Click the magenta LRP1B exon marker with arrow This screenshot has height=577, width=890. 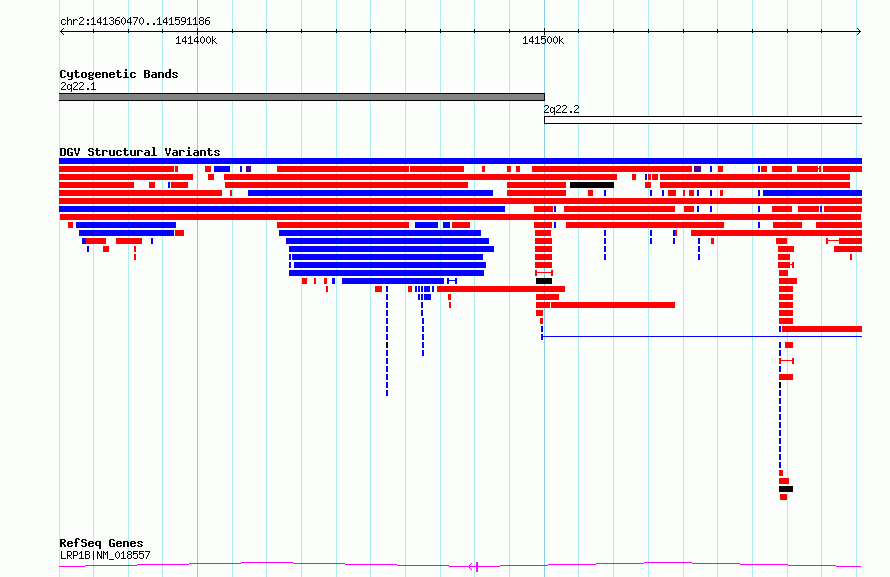click(x=474, y=566)
